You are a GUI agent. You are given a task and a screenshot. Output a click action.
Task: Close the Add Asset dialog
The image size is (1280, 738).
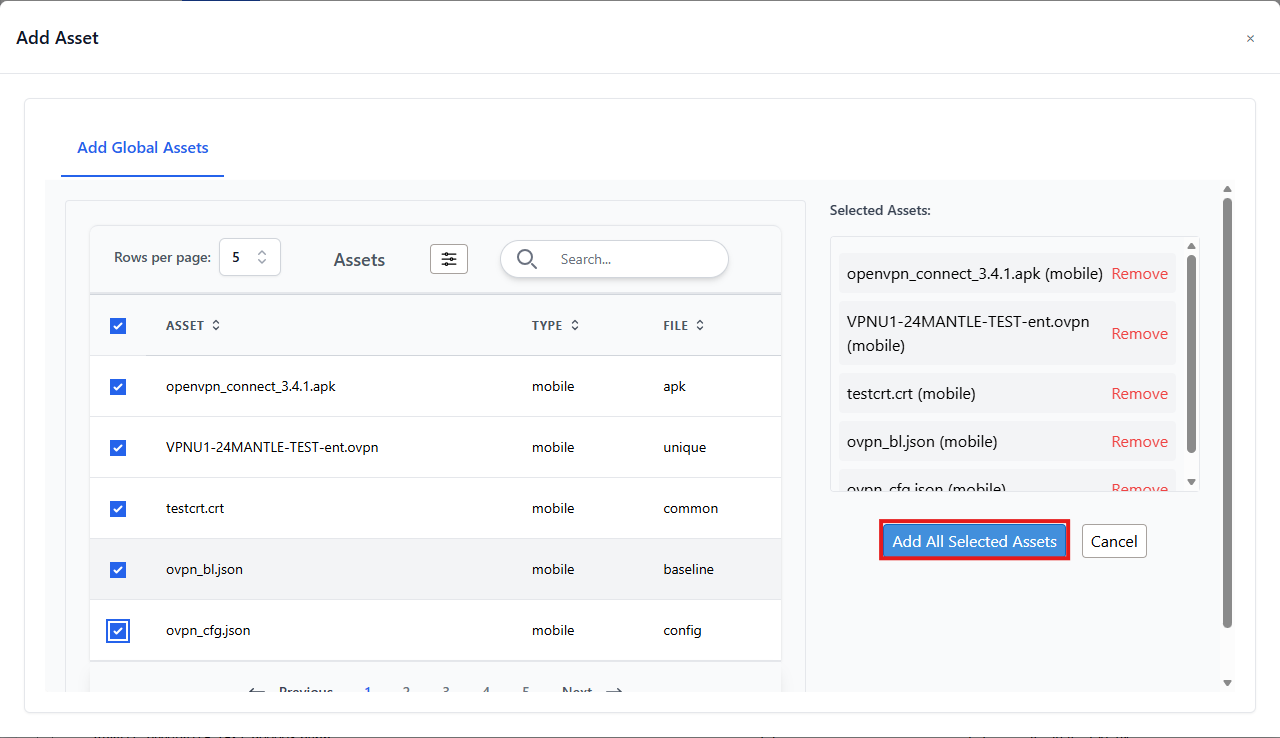point(1250,39)
